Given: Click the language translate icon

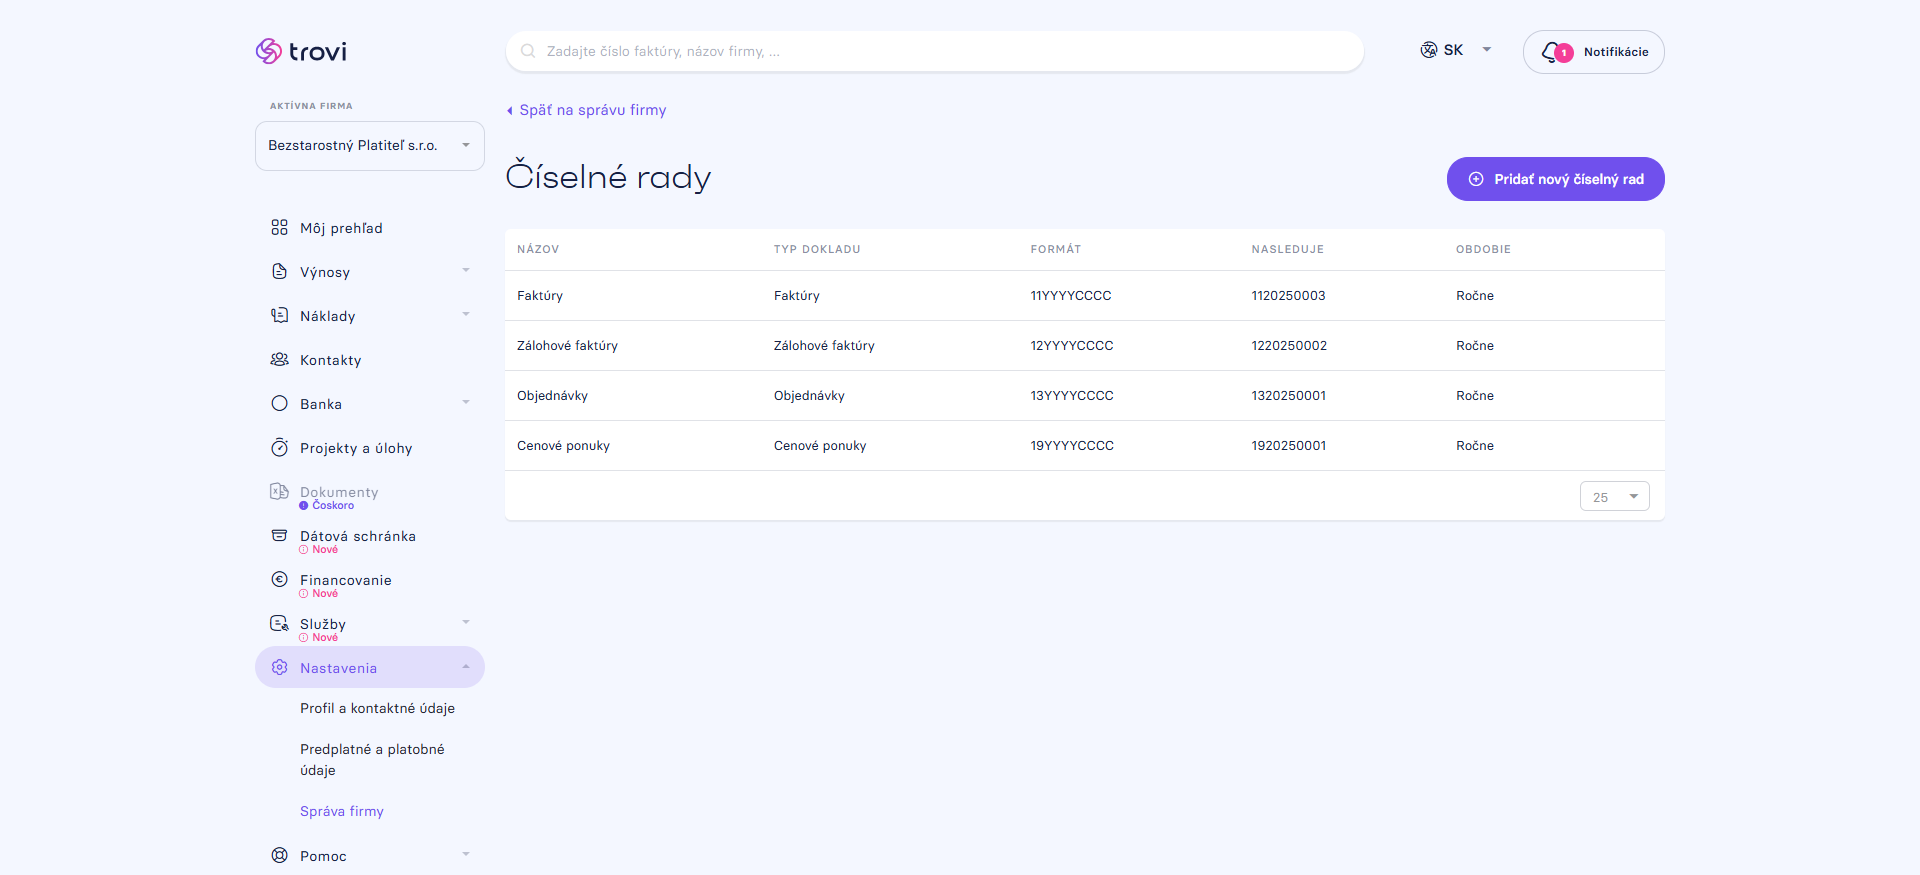Looking at the screenshot, I should pyautogui.click(x=1429, y=50).
